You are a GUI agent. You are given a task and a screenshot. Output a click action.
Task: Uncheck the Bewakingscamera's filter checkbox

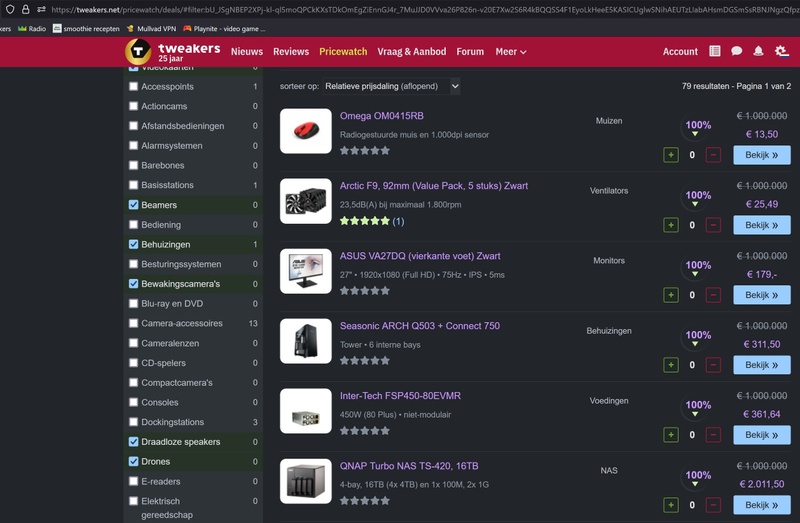(x=134, y=284)
